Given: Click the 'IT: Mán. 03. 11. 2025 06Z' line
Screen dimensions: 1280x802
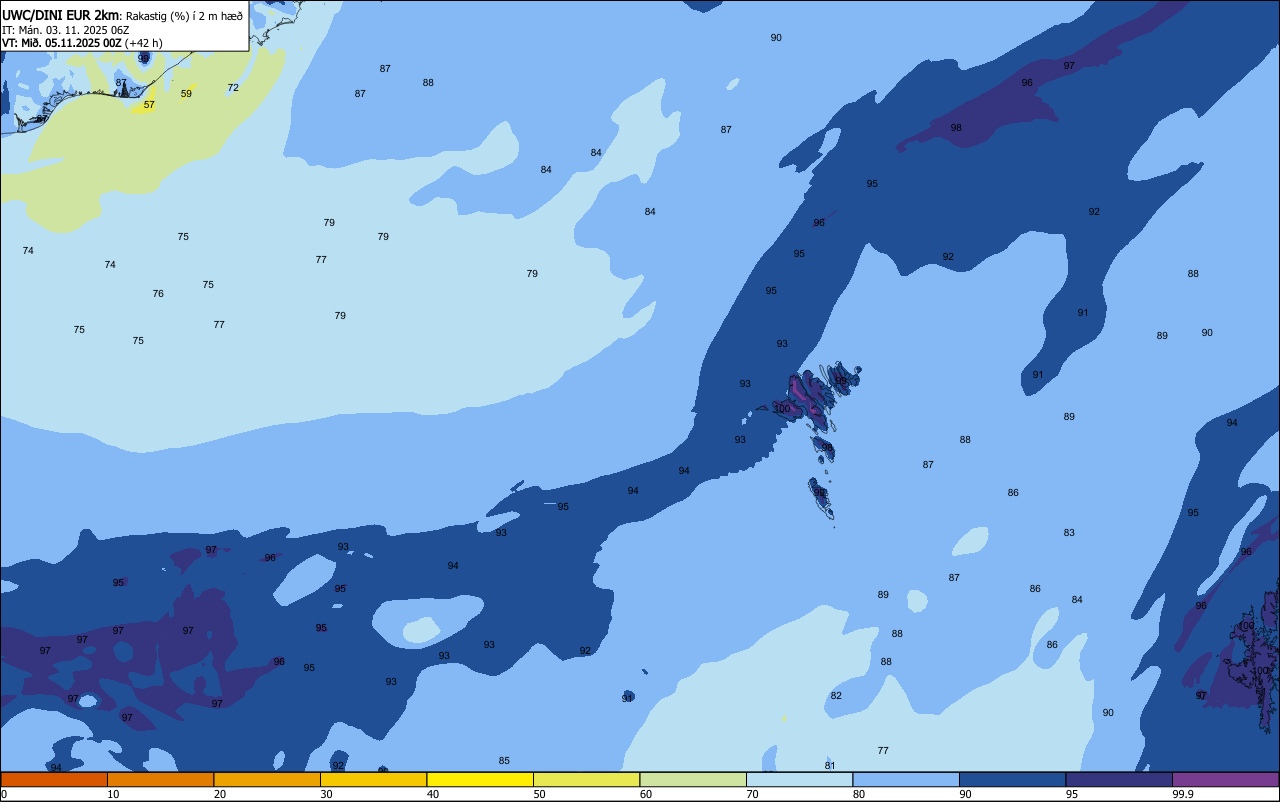Looking at the screenshot, I should pyautogui.click(x=66, y=30).
